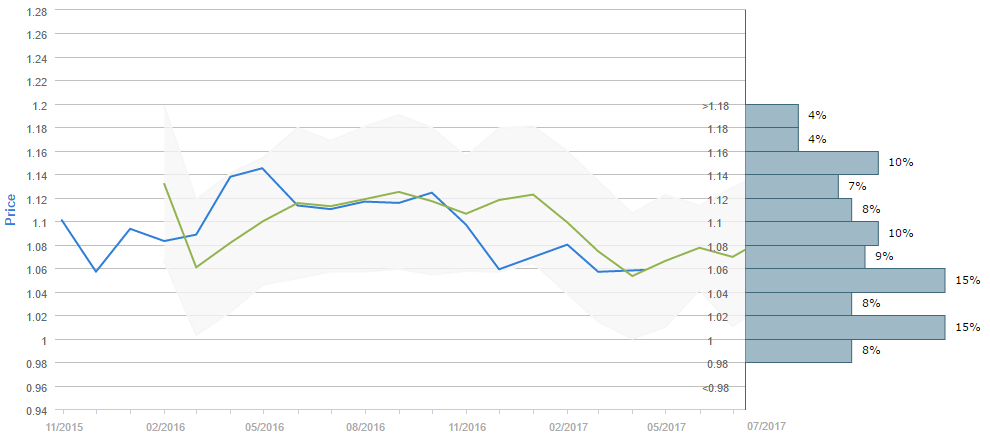The width and height of the screenshot is (990, 436).
Task: Click the <0.98 histogram bin label
Action: tap(715, 388)
